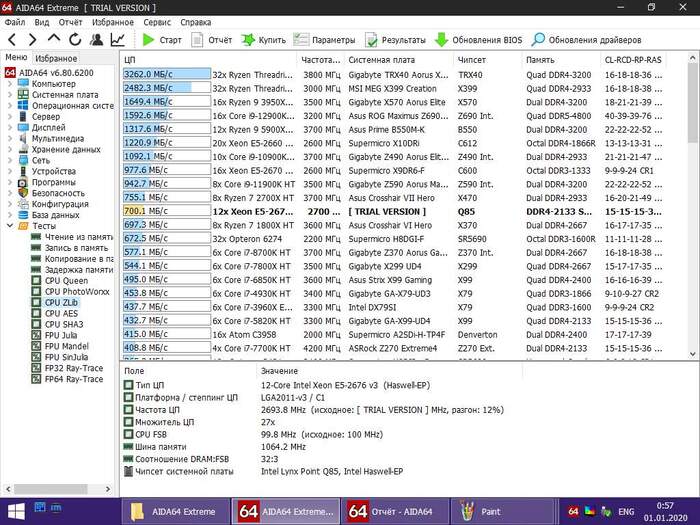
Task: Click the up-level arrow icon in toolbar
Action: (x=53, y=40)
